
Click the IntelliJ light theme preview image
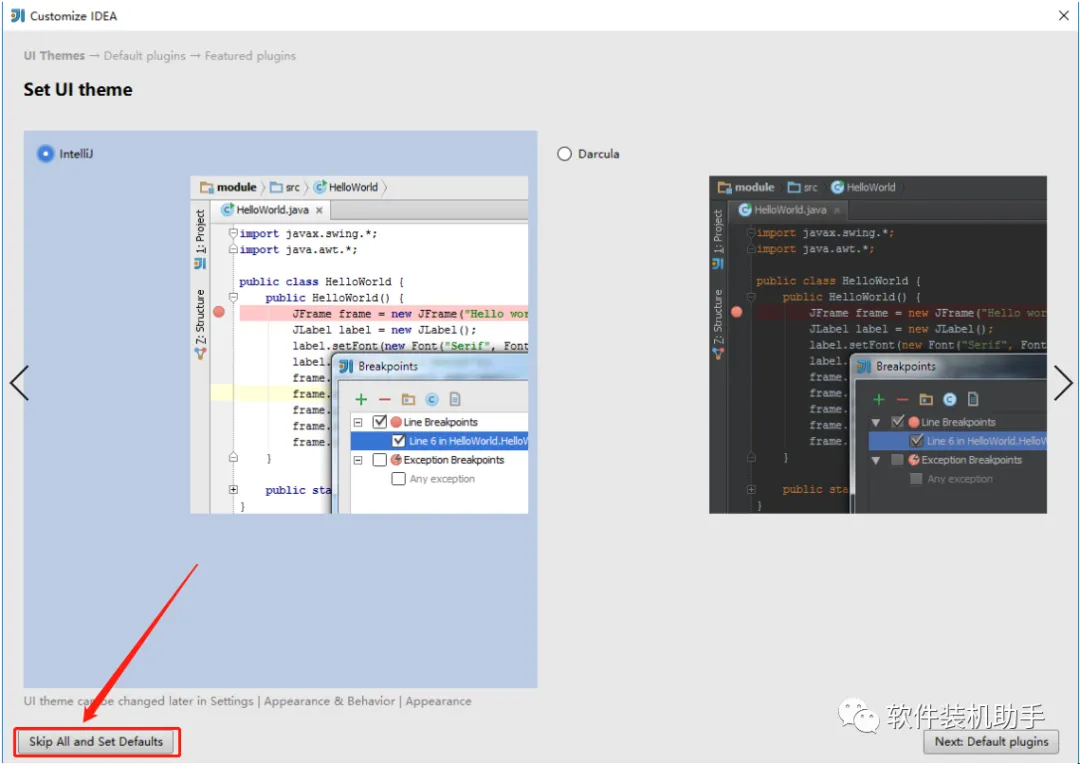[360, 344]
